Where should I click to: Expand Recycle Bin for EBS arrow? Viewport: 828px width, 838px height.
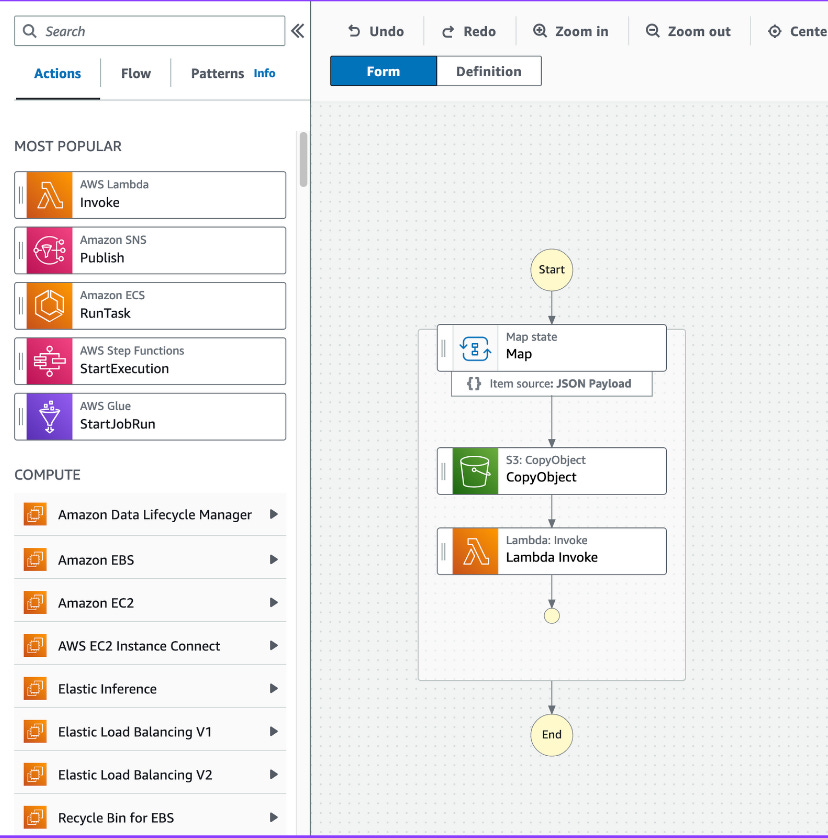tap(274, 818)
